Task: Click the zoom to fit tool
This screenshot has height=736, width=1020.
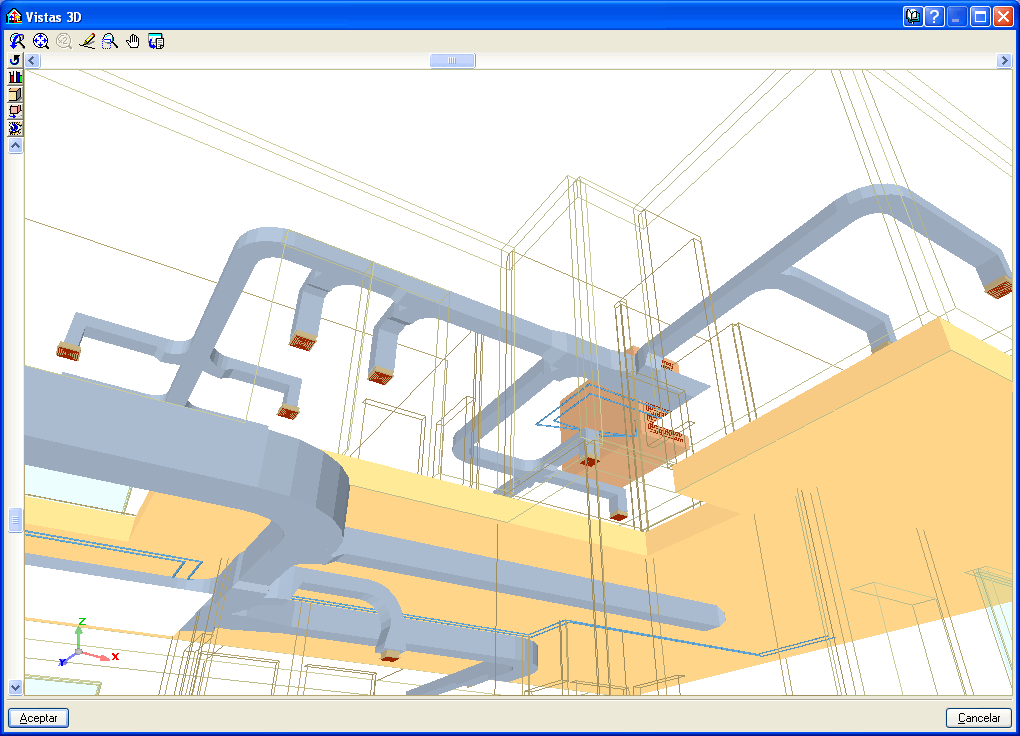Action: tap(40, 41)
